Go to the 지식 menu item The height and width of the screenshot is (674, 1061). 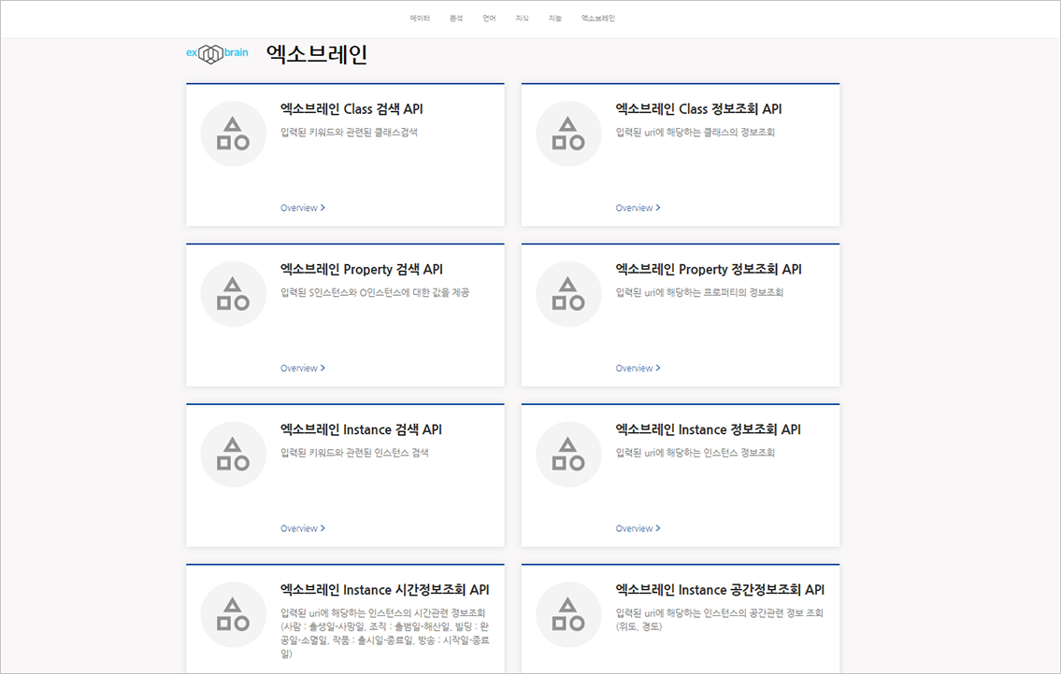click(x=522, y=18)
